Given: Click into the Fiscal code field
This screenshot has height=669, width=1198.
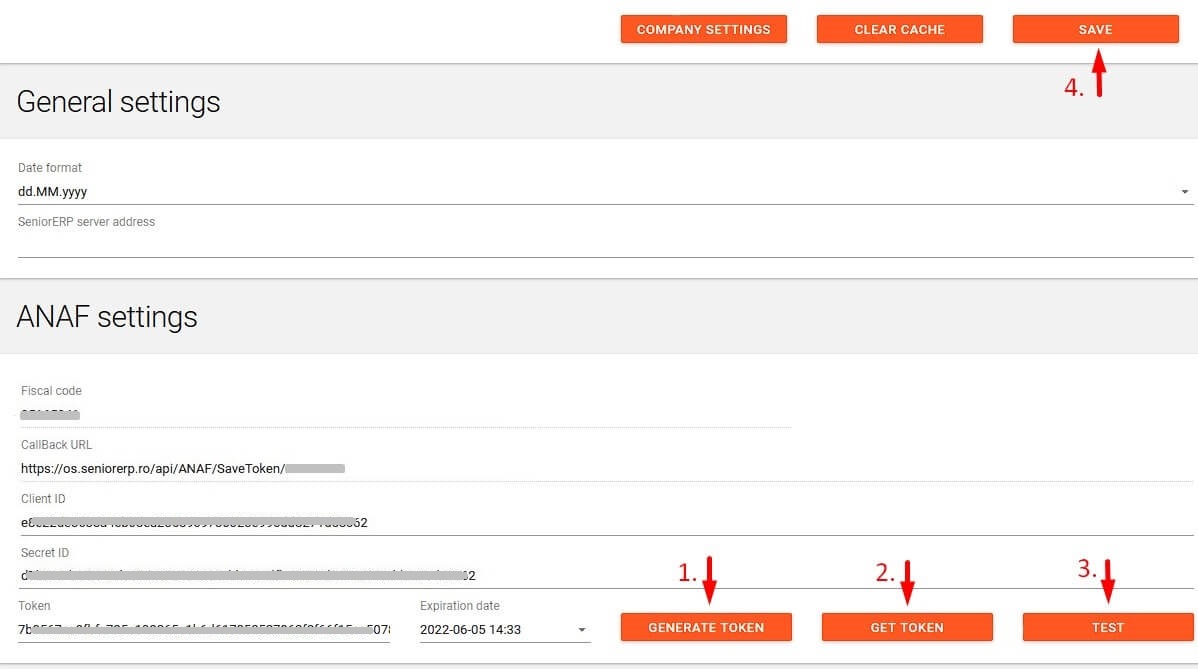Looking at the screenshot, I should click(406, 415).
